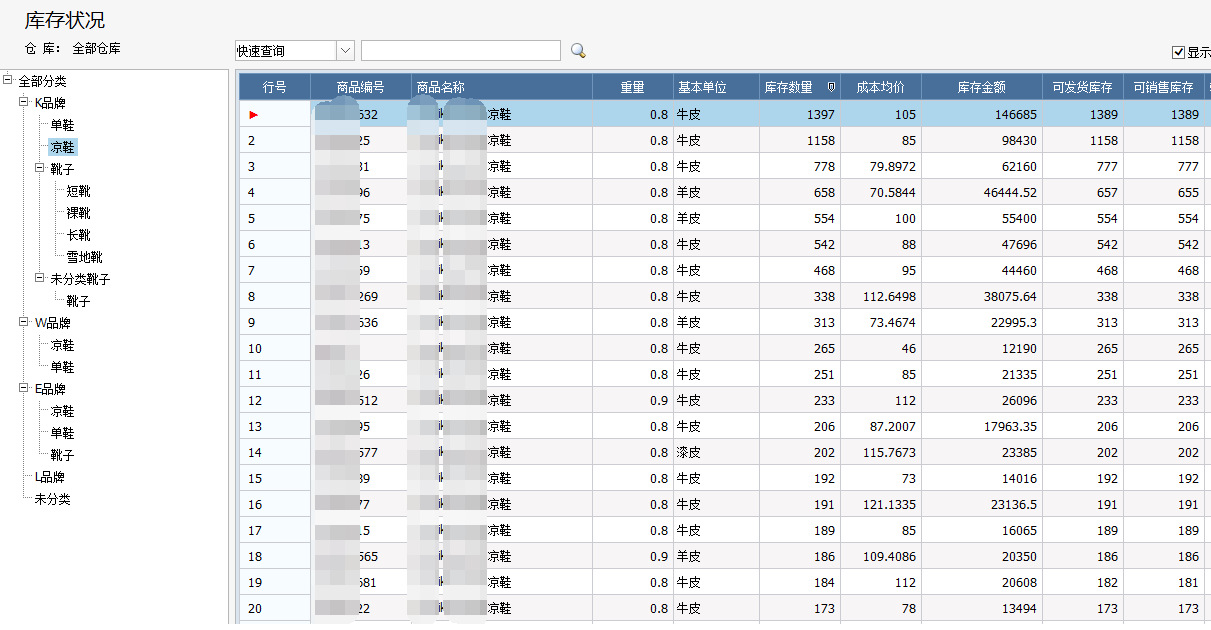Click cost average 79.8972 cell
1211x630 pixels.
(x=881, y=167)
